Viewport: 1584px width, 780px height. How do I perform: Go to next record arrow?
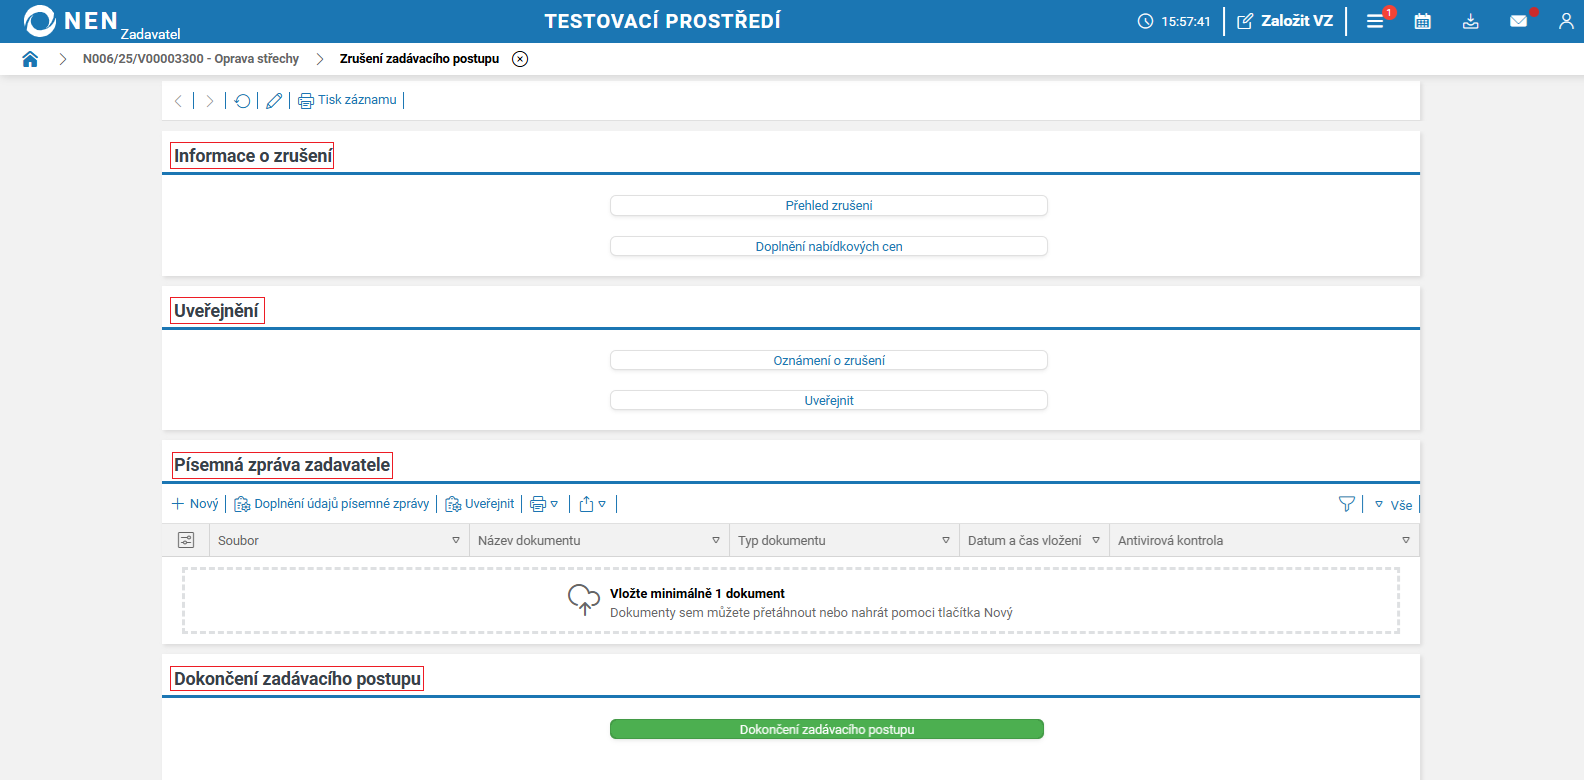(x=209, y=101)
